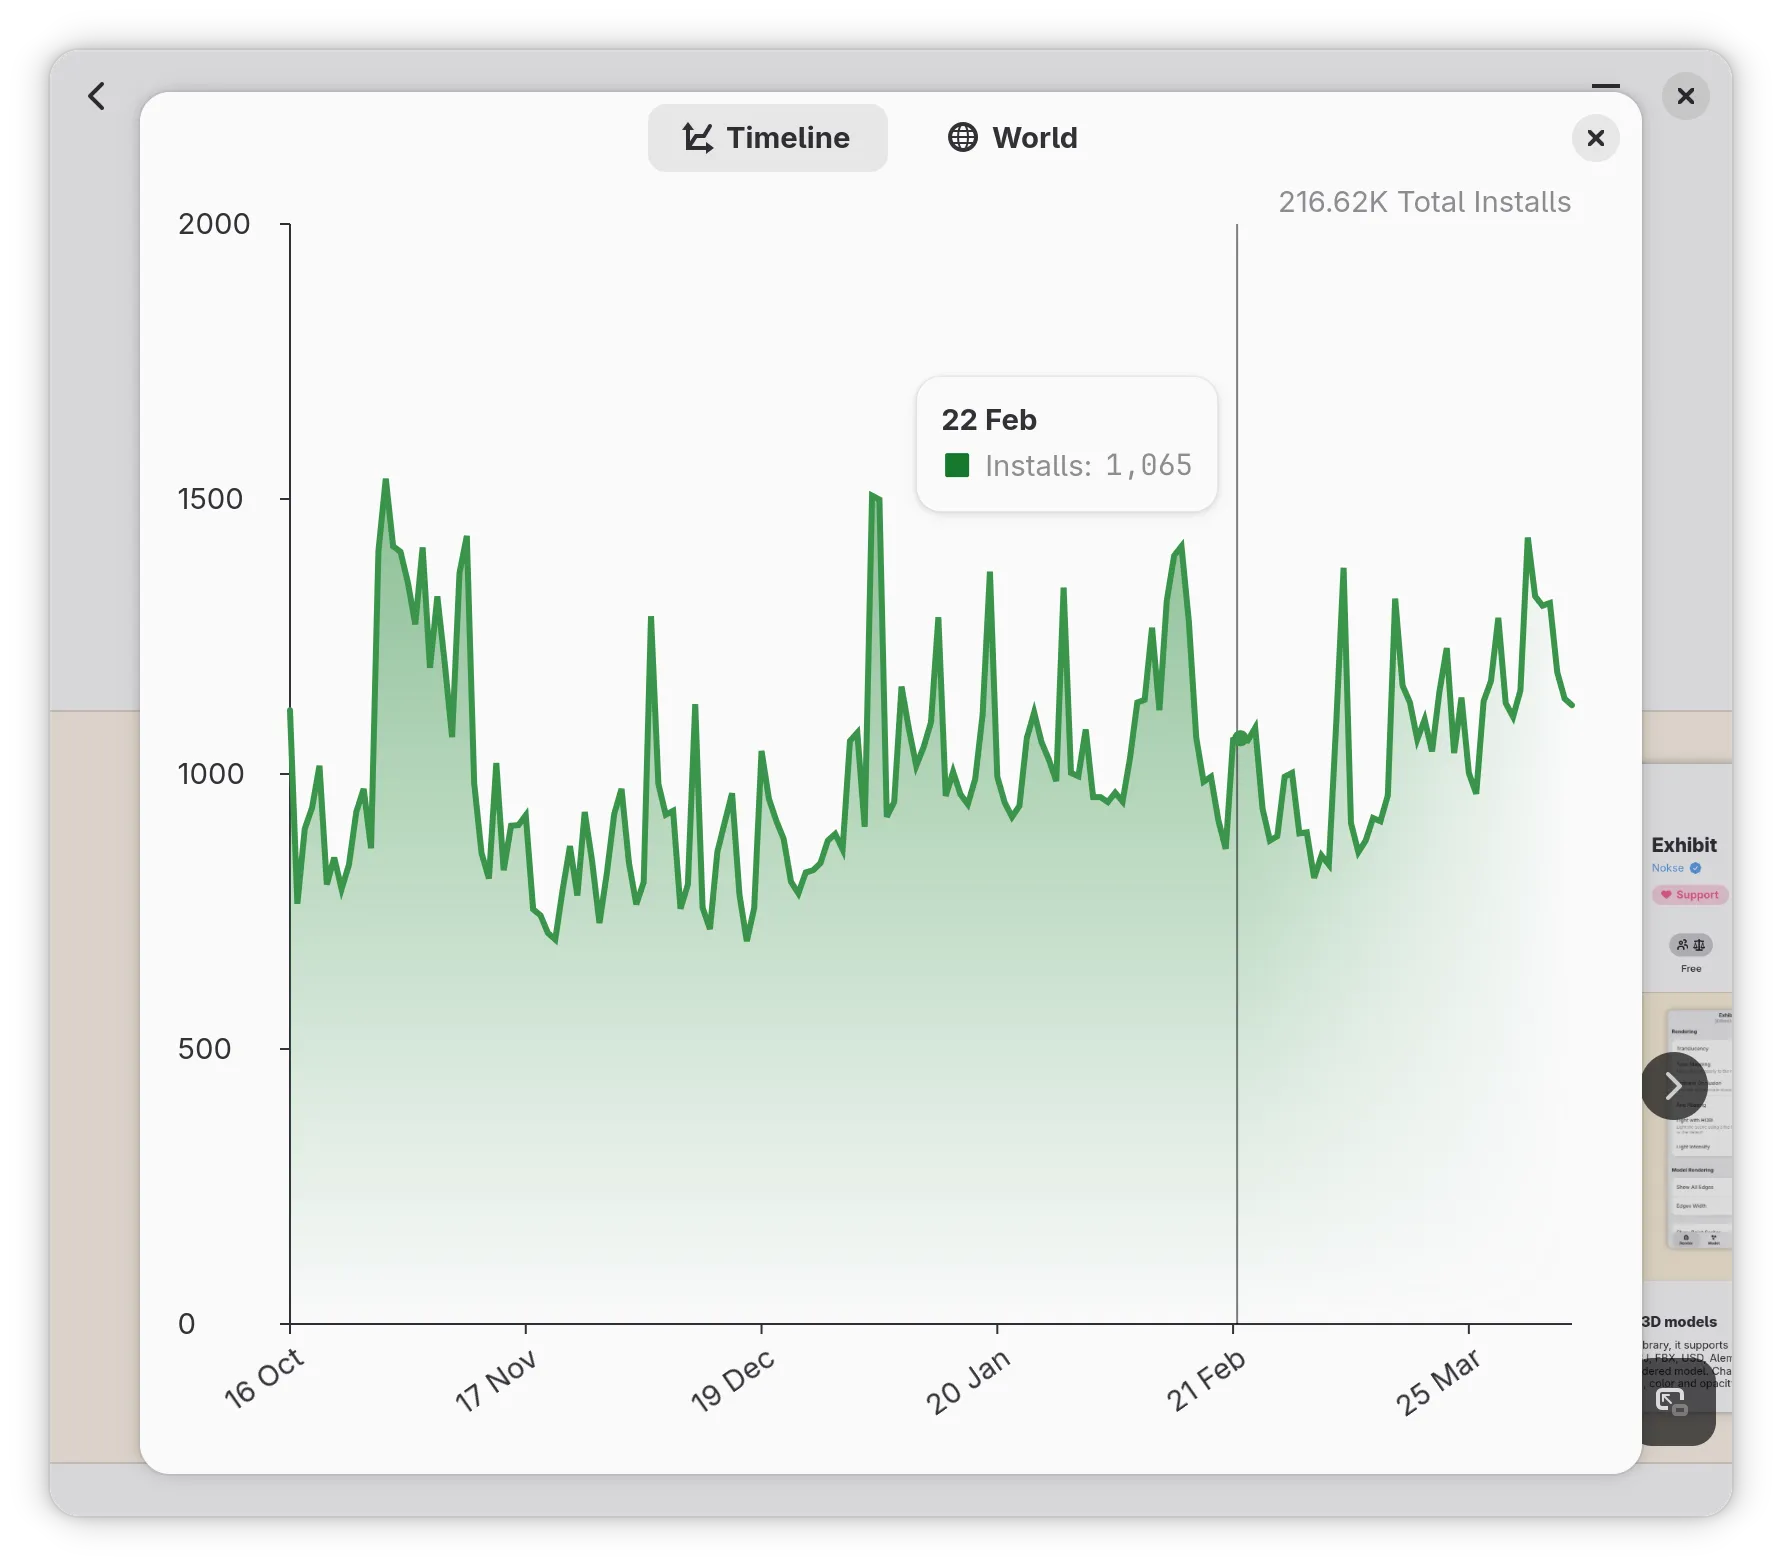Click the verified badge next to Nokse
The width and height of the screenshot is (1782, 1566).
pyautogui.click(x=1695, y=868)
